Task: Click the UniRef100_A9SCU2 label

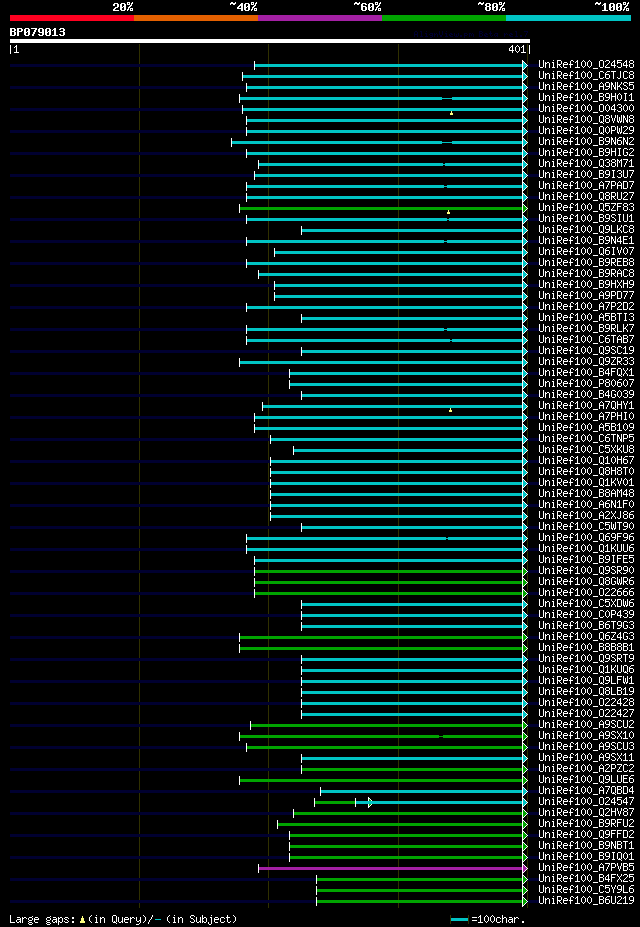Action: 586,725
